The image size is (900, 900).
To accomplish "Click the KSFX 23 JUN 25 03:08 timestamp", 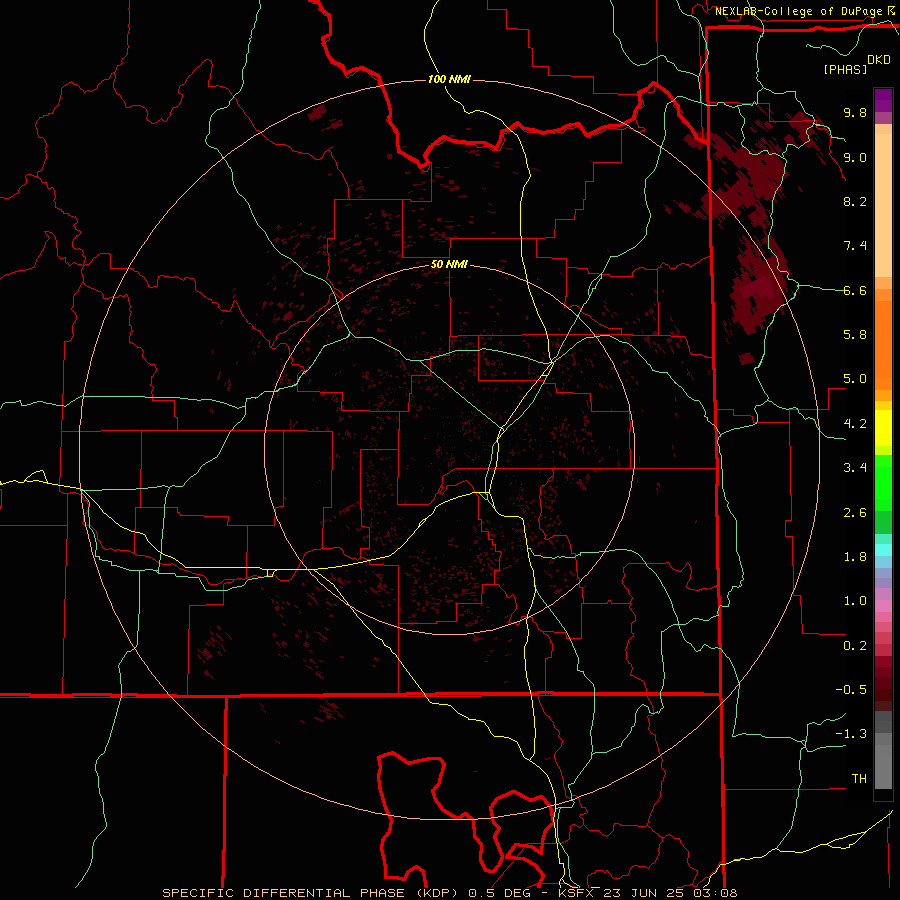I will (649, 893).
